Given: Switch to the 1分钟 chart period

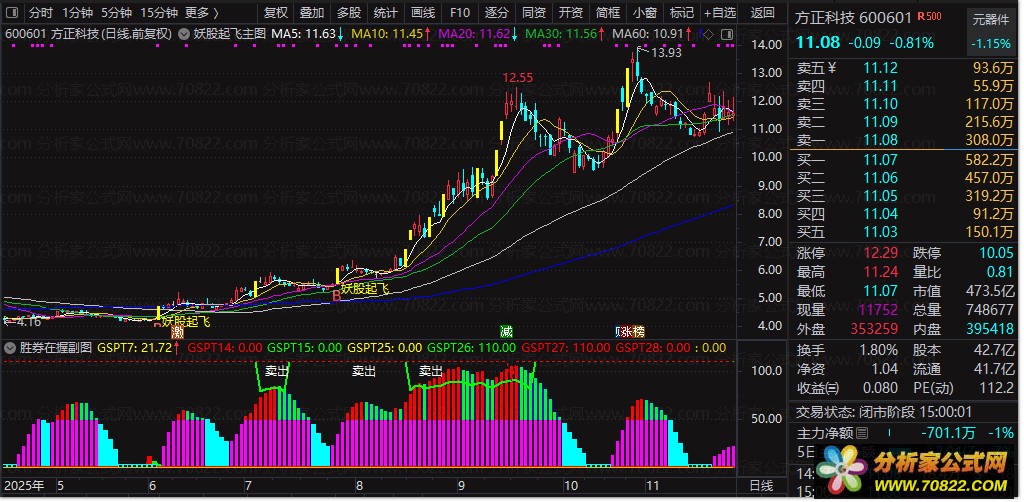Looking at the screenshot, I should [78, 12].
